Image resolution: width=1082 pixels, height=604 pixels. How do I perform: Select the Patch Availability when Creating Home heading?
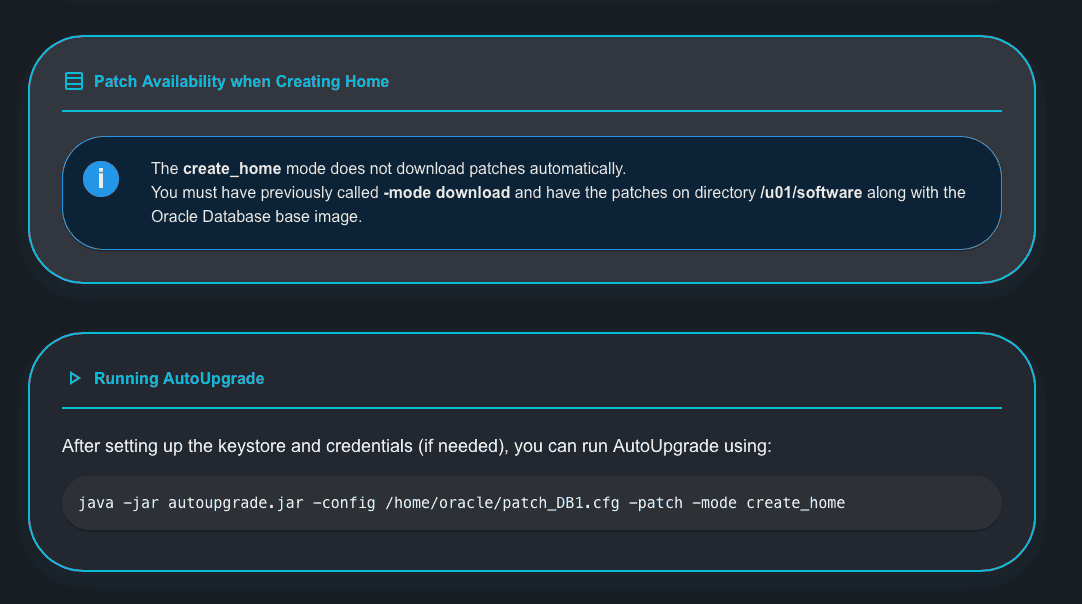pyautogui.click(x=241, y=81)
